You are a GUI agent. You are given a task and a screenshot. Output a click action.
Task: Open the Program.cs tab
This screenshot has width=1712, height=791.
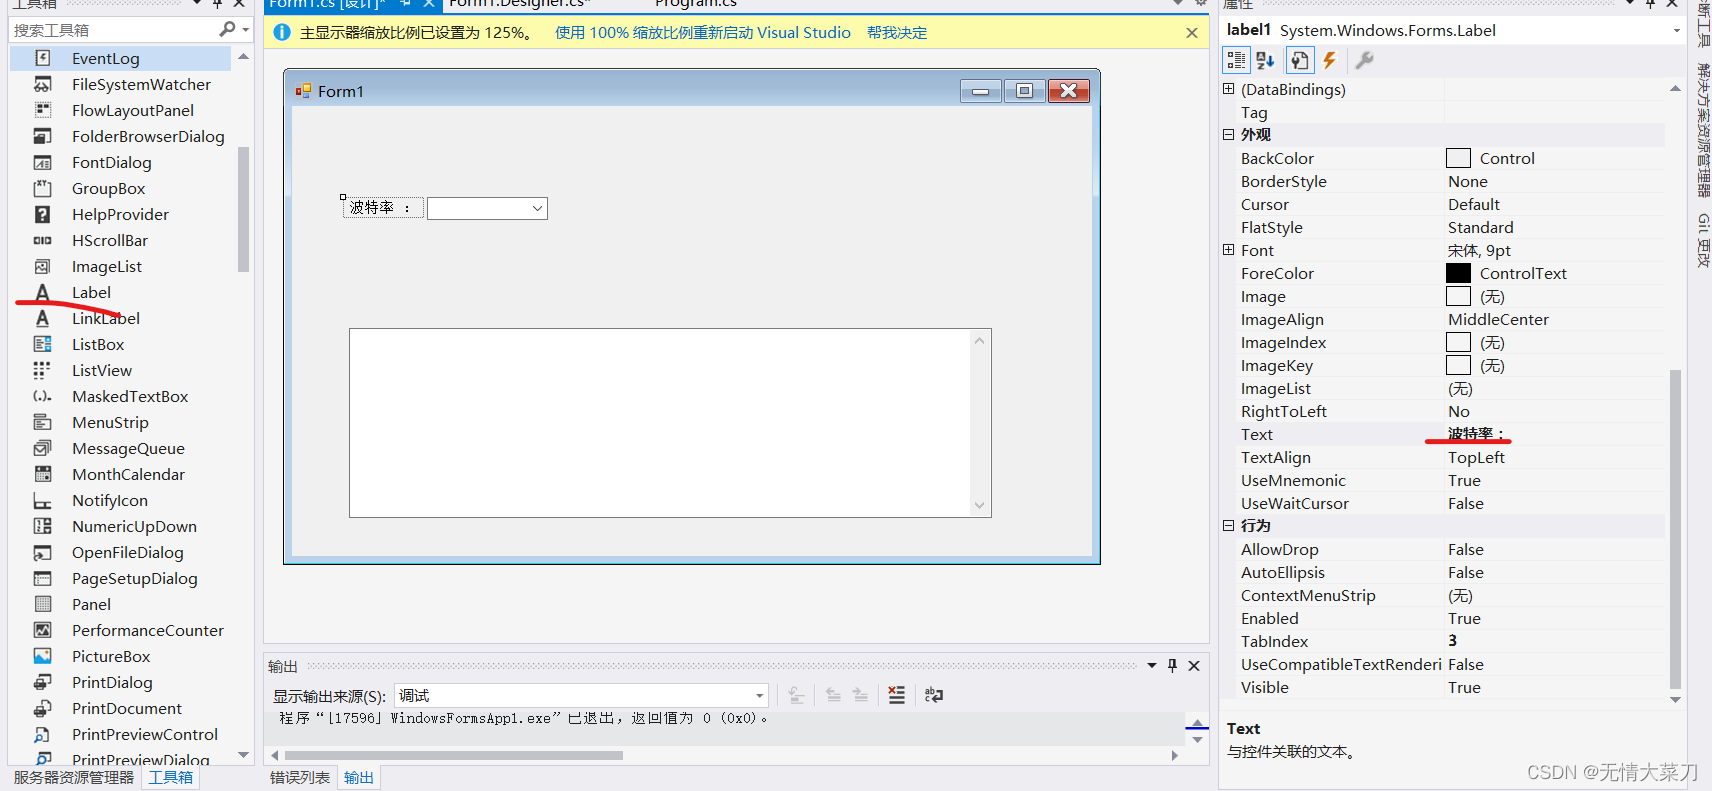[695, 4]
